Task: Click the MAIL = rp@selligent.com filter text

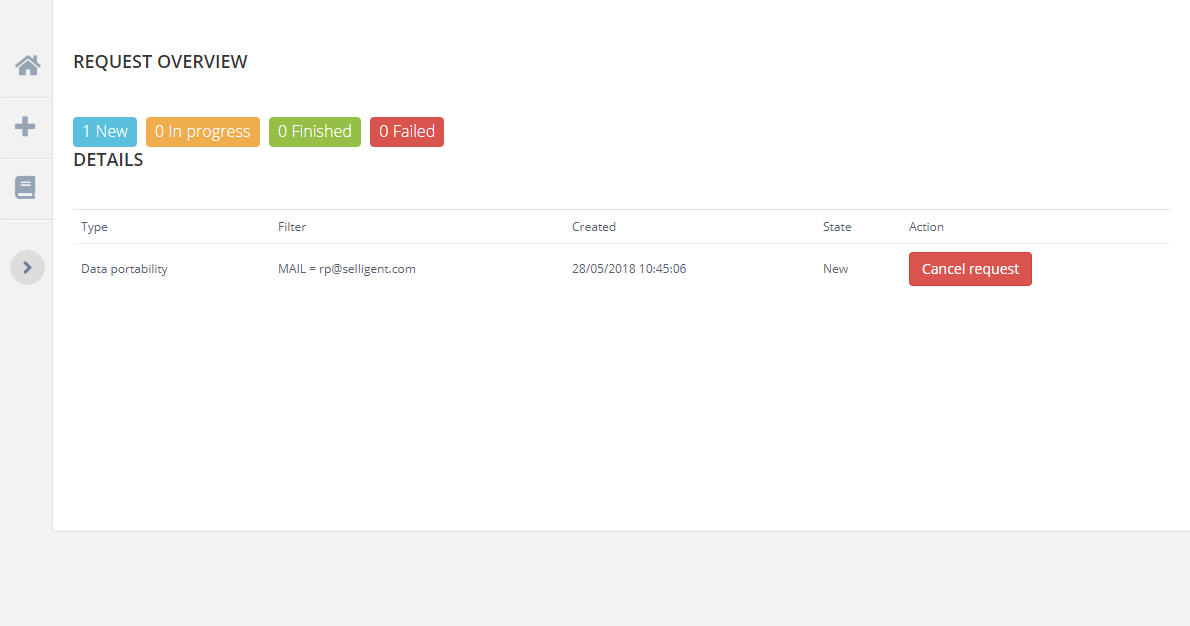Action: tap(346, 269)
